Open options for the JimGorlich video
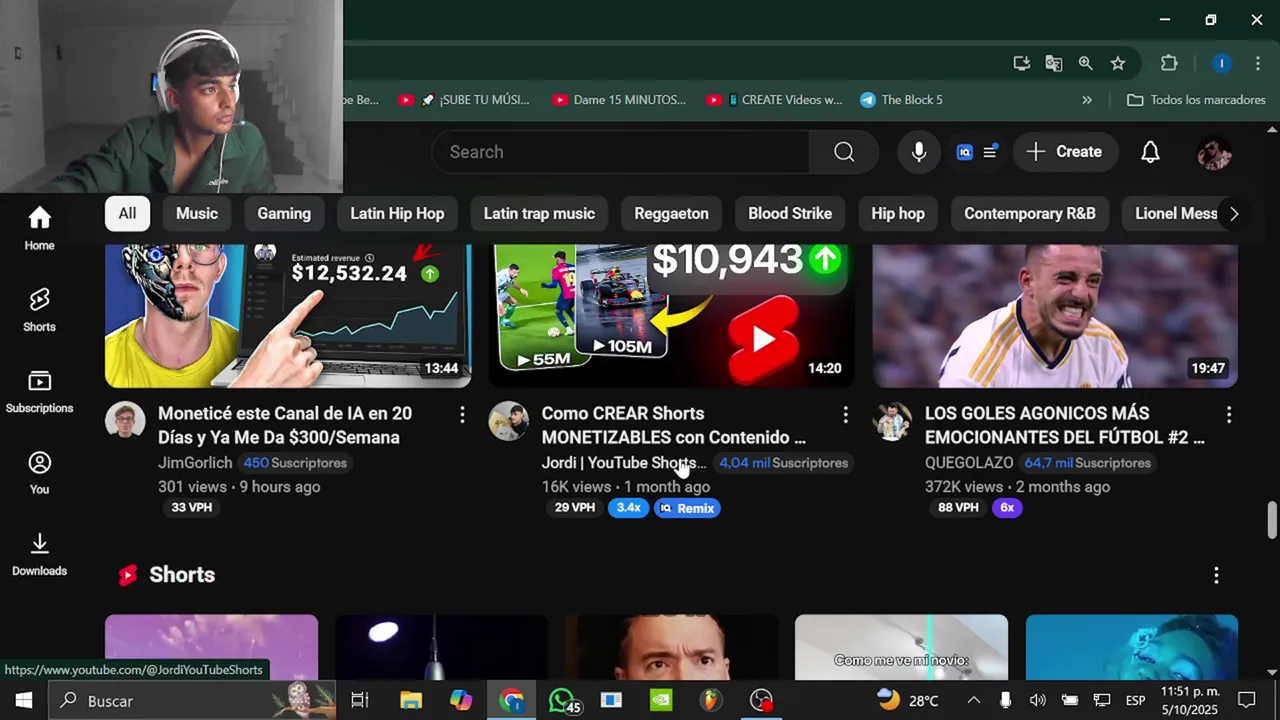The width and height of the screenshot is (1280, 720). (462, 415)
